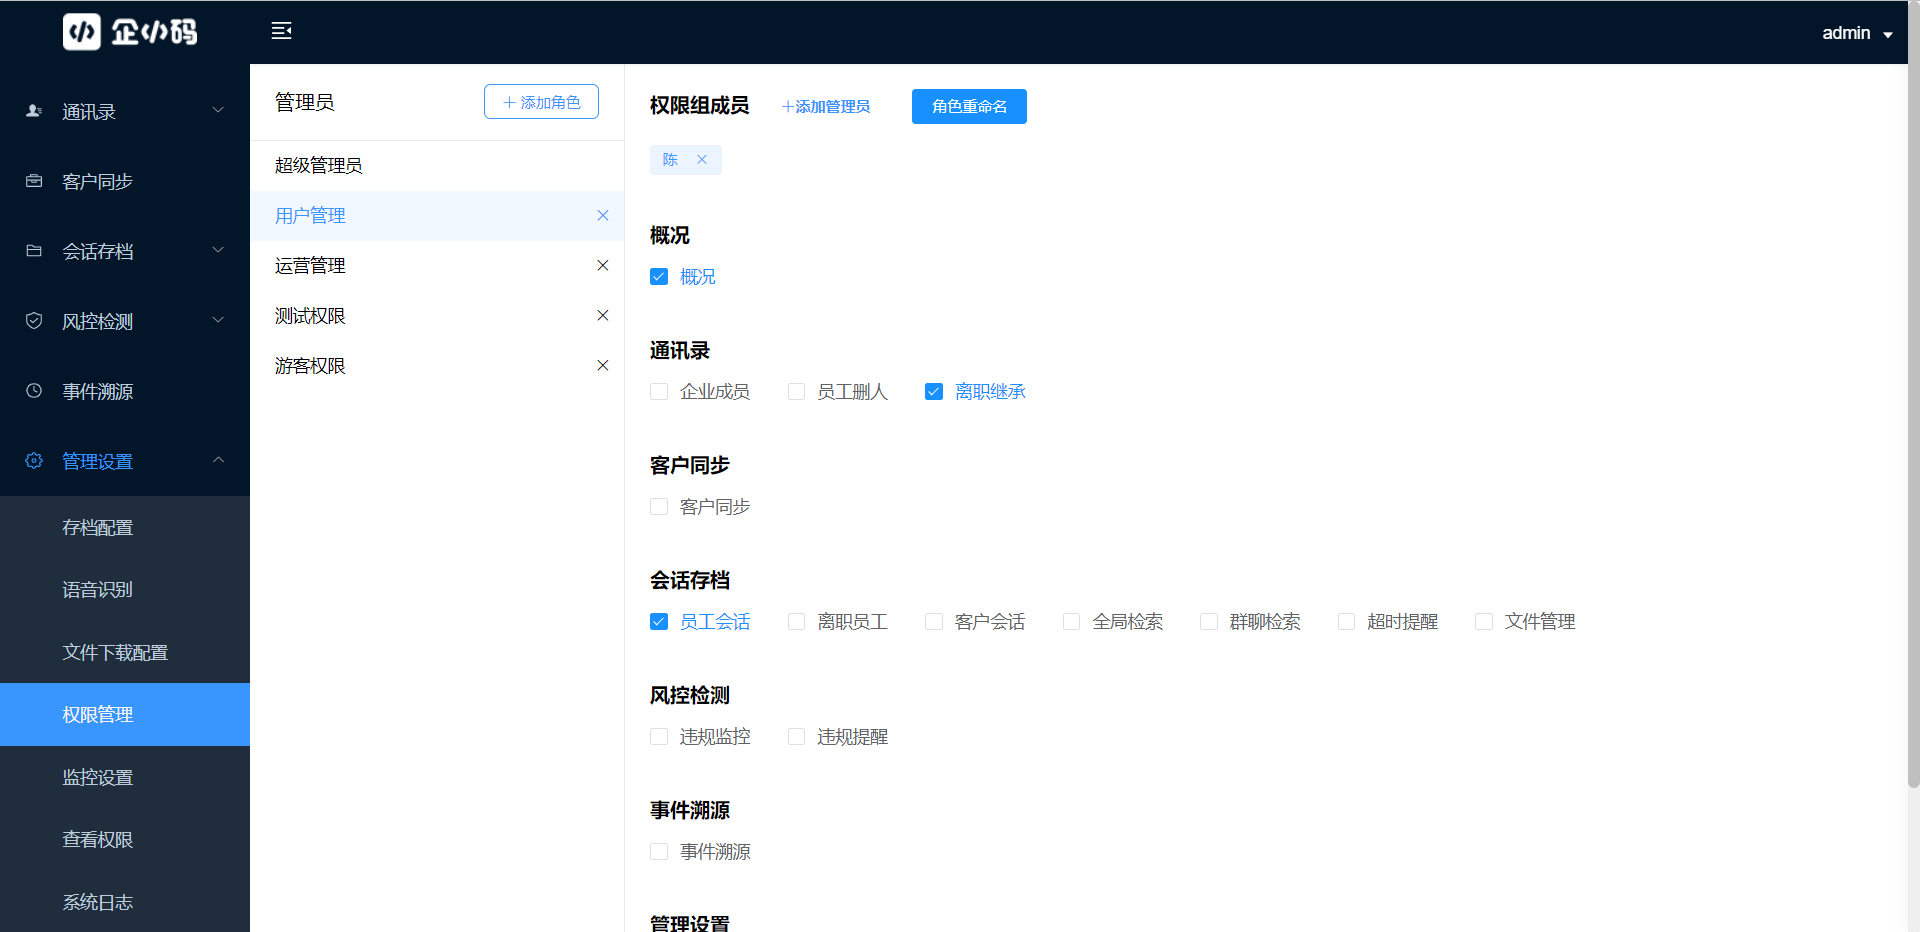Enable the 离职员工 permission
1920x932 pixels.
point(797,622)
